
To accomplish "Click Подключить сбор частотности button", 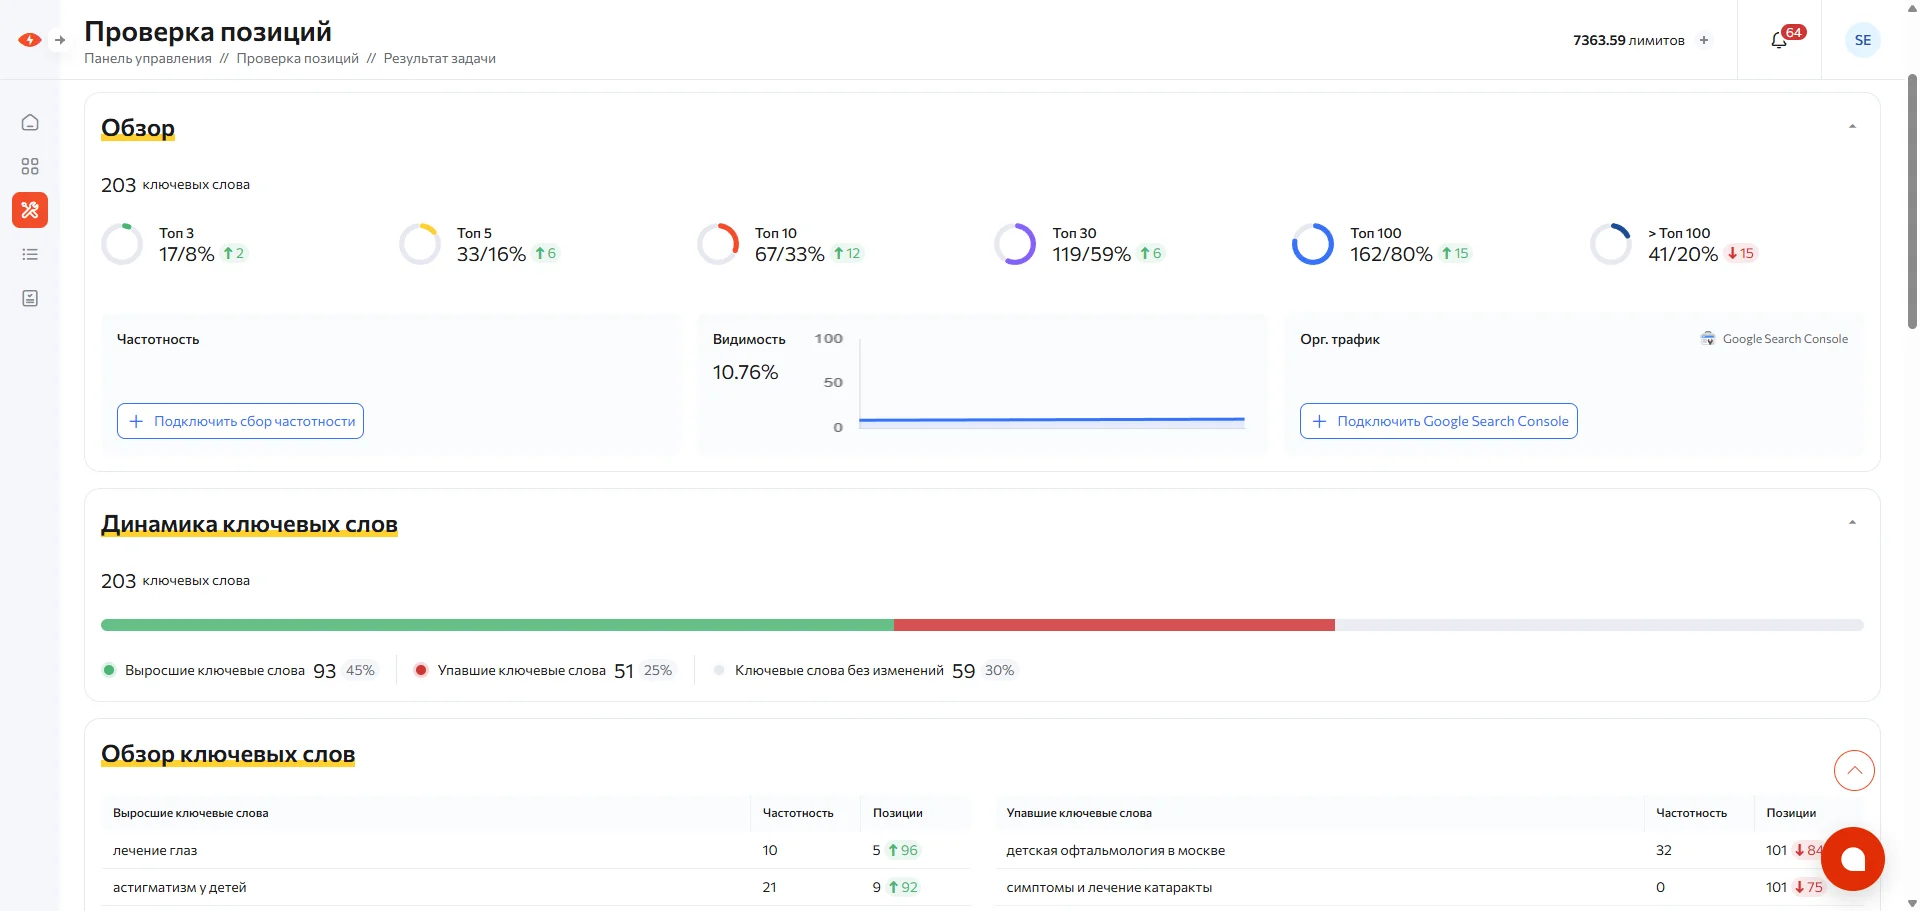I will pyautogui.click(x=240, y=421).
